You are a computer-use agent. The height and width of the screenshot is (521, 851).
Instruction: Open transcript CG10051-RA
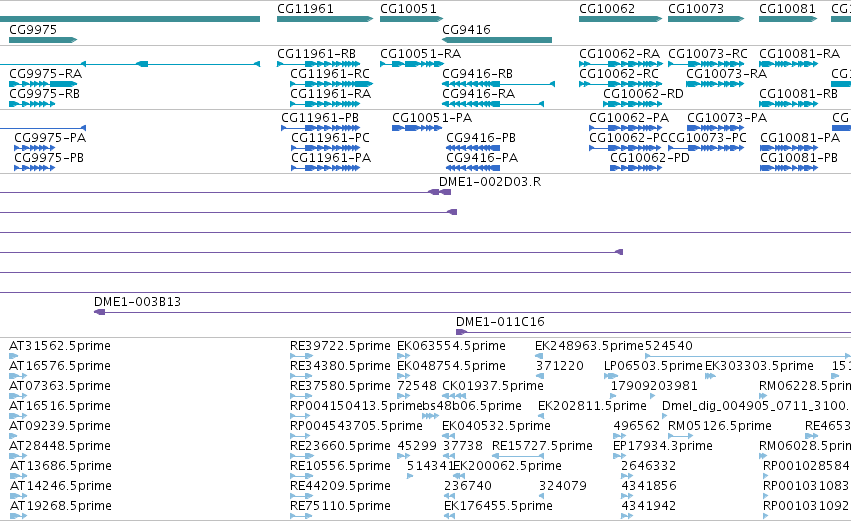click(411, 64)
